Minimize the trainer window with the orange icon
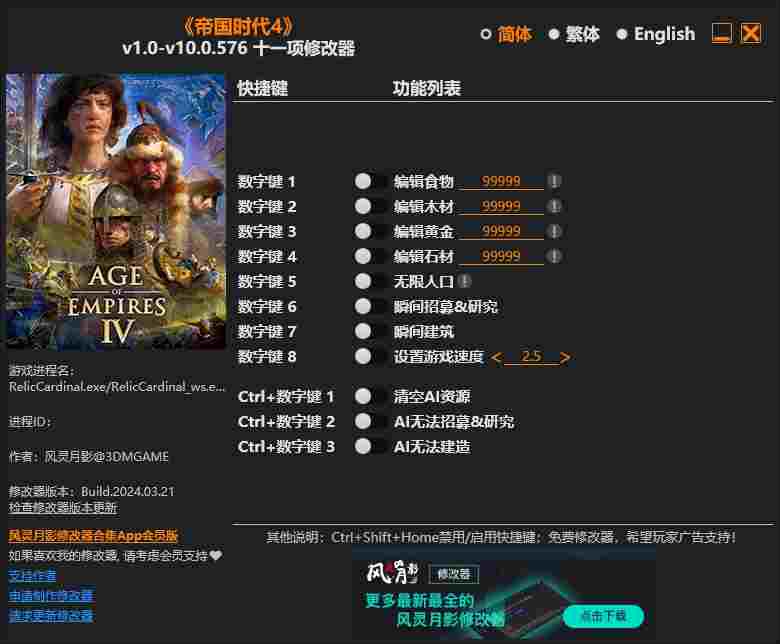The image size is (780, 644). point(721,34)
